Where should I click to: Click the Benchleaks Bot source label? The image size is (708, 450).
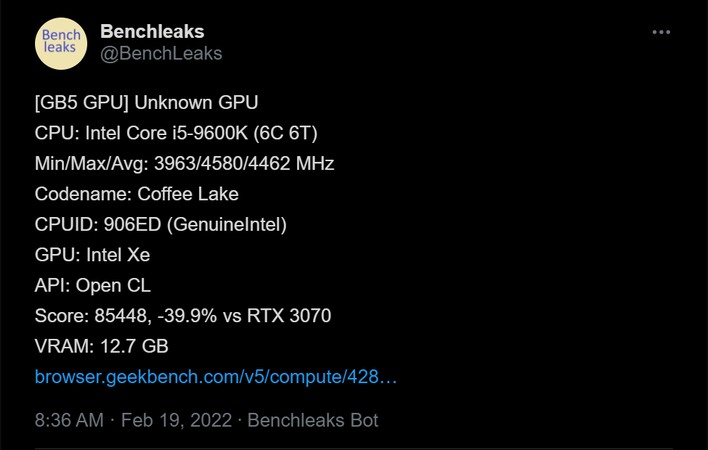[x=313, y=420]
